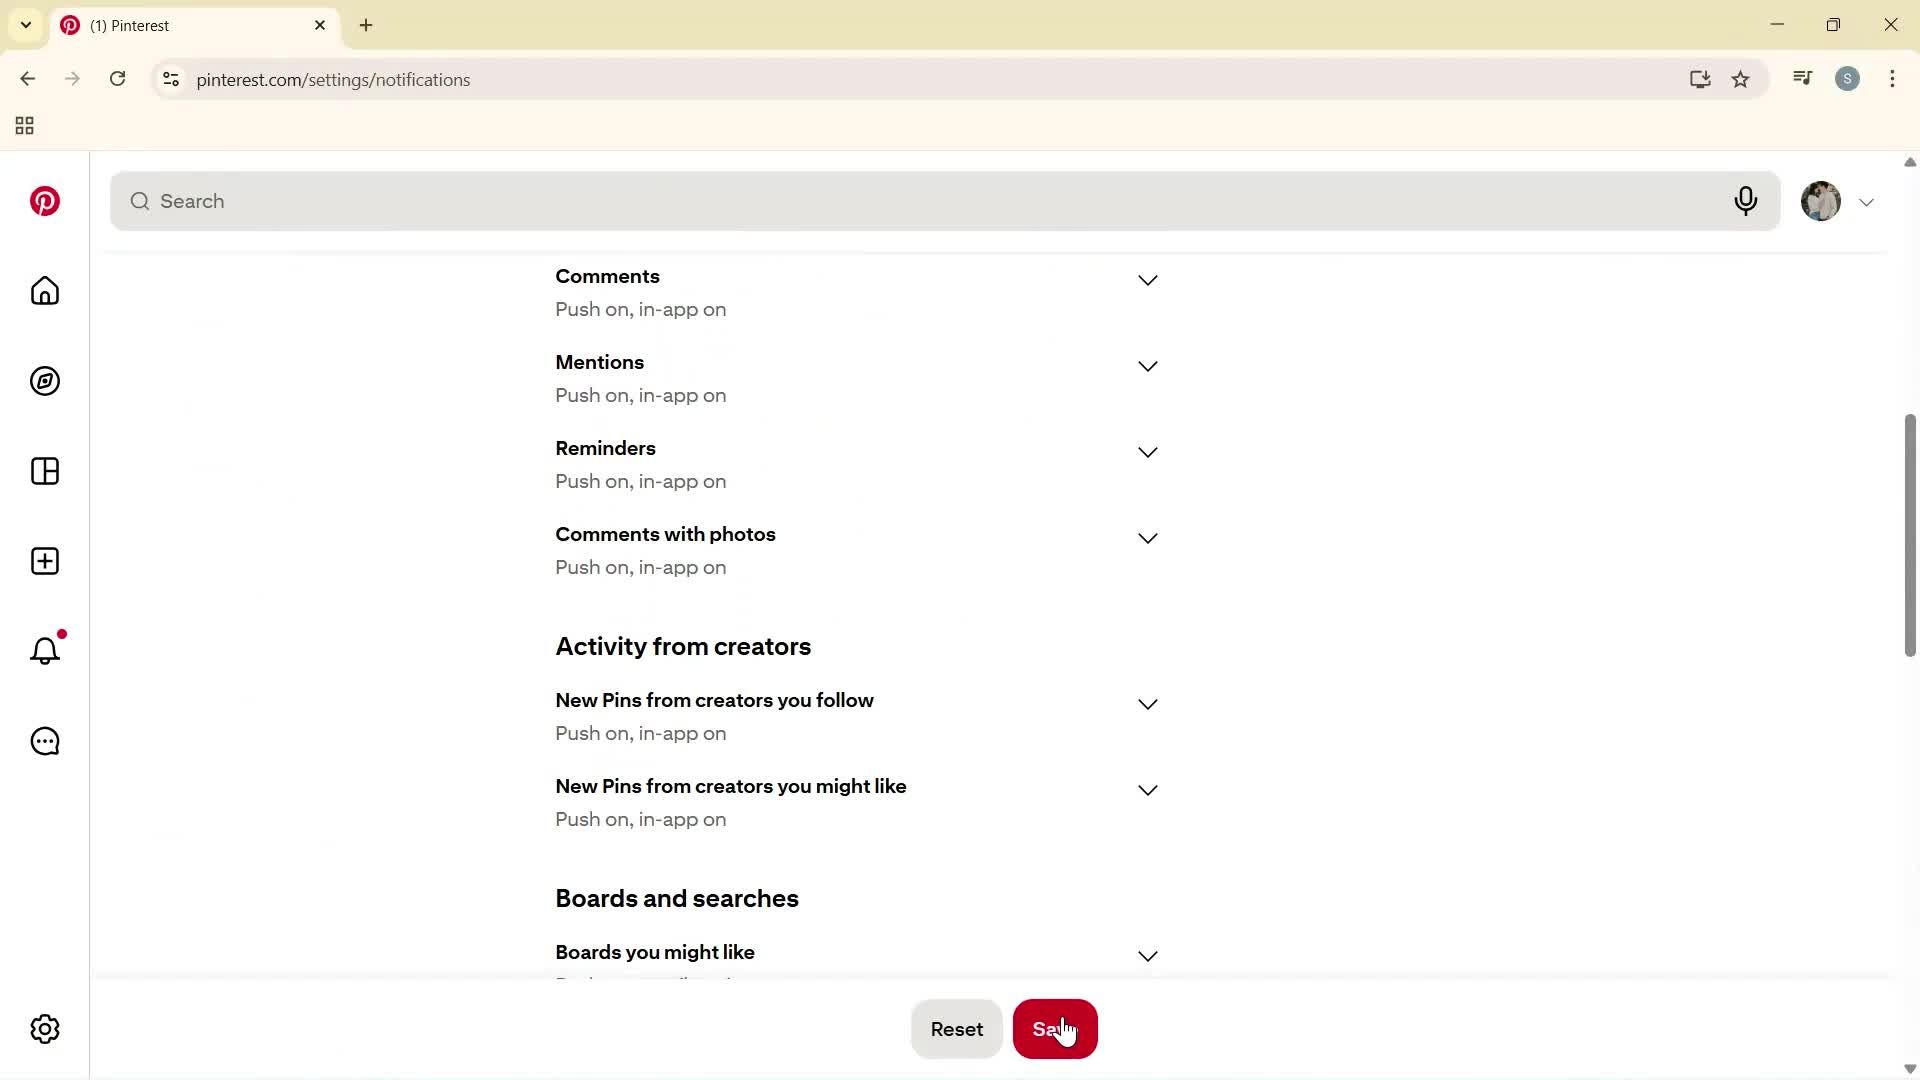Open Pinterest settings gear
1920x1080 pixels.
(44, 1029)
